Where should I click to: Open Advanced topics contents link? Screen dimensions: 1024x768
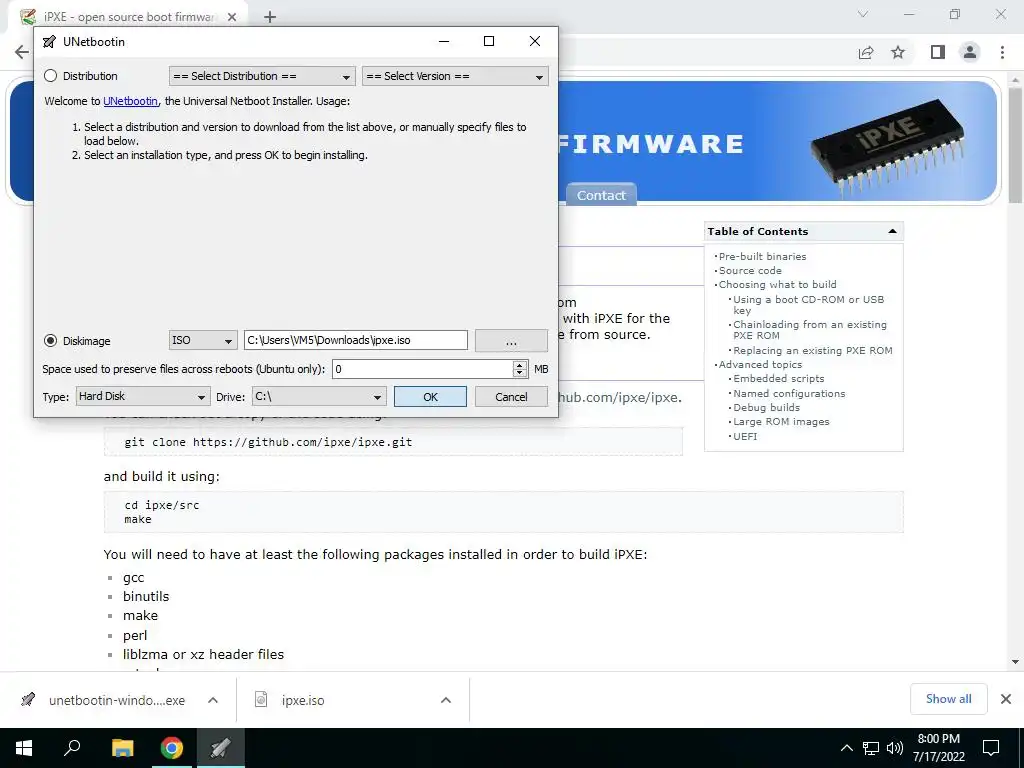point(760,364)
